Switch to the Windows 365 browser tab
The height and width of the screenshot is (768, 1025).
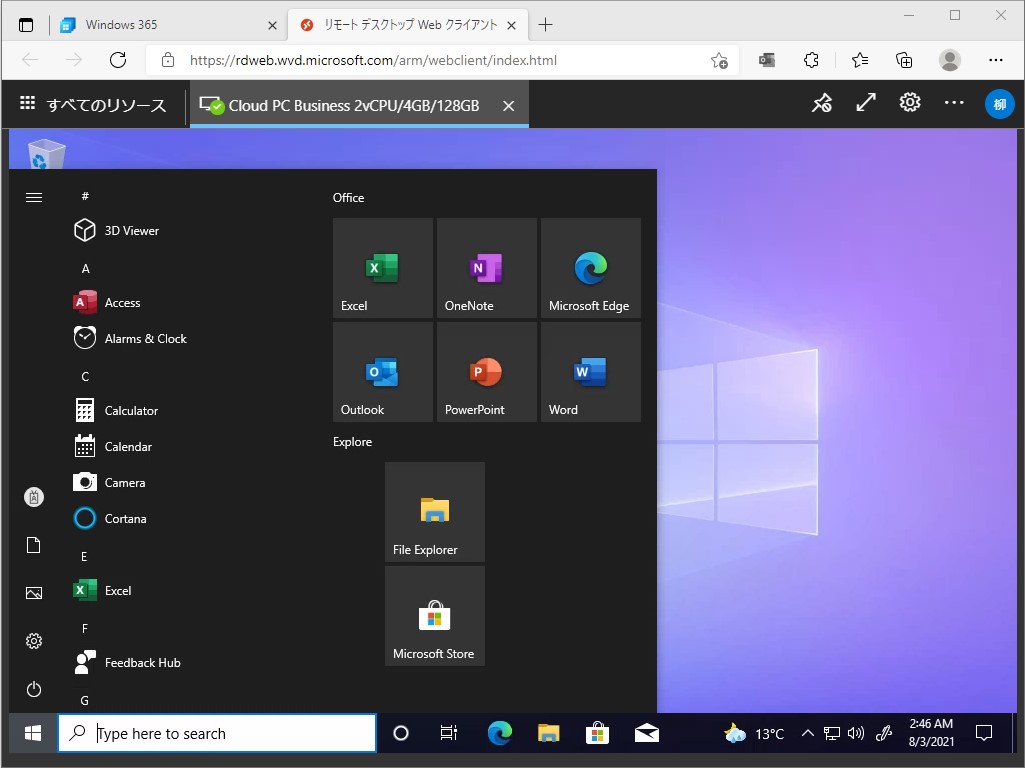160,24
